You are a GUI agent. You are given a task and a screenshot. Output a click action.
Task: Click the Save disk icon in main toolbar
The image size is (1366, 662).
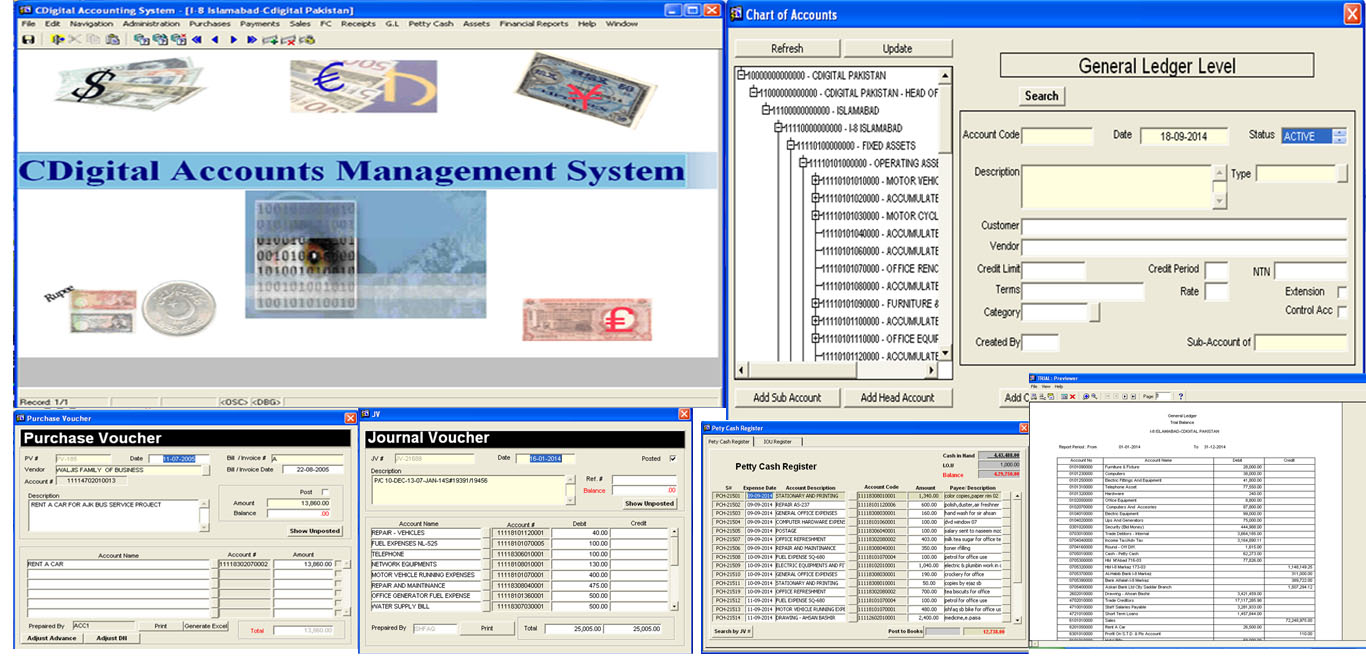point(28,40)
